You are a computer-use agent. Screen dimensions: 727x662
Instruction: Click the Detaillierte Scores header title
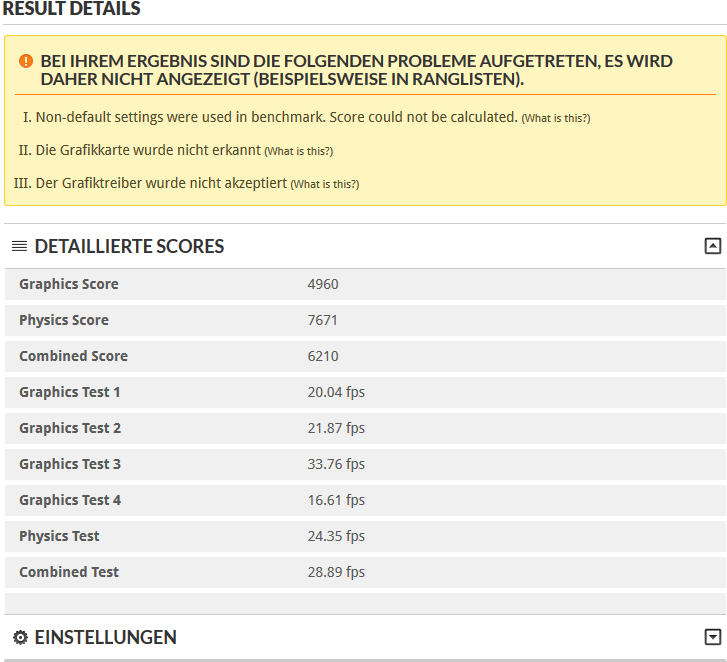point(129,246)
